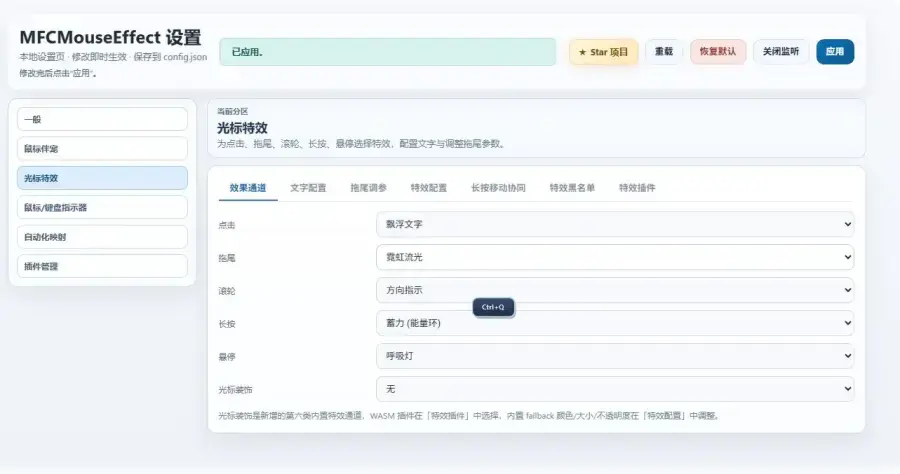Click the 光标特效 section heading
This screenshot has width=900, height=474.
pyautogui.click(x=242, y=127)
